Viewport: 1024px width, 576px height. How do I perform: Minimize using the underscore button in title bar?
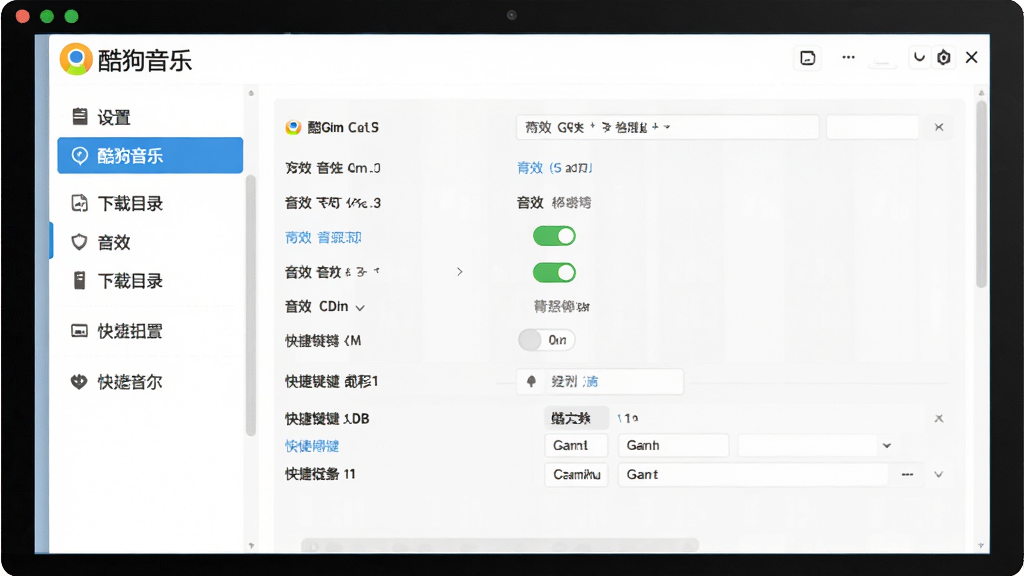point(882,62)
